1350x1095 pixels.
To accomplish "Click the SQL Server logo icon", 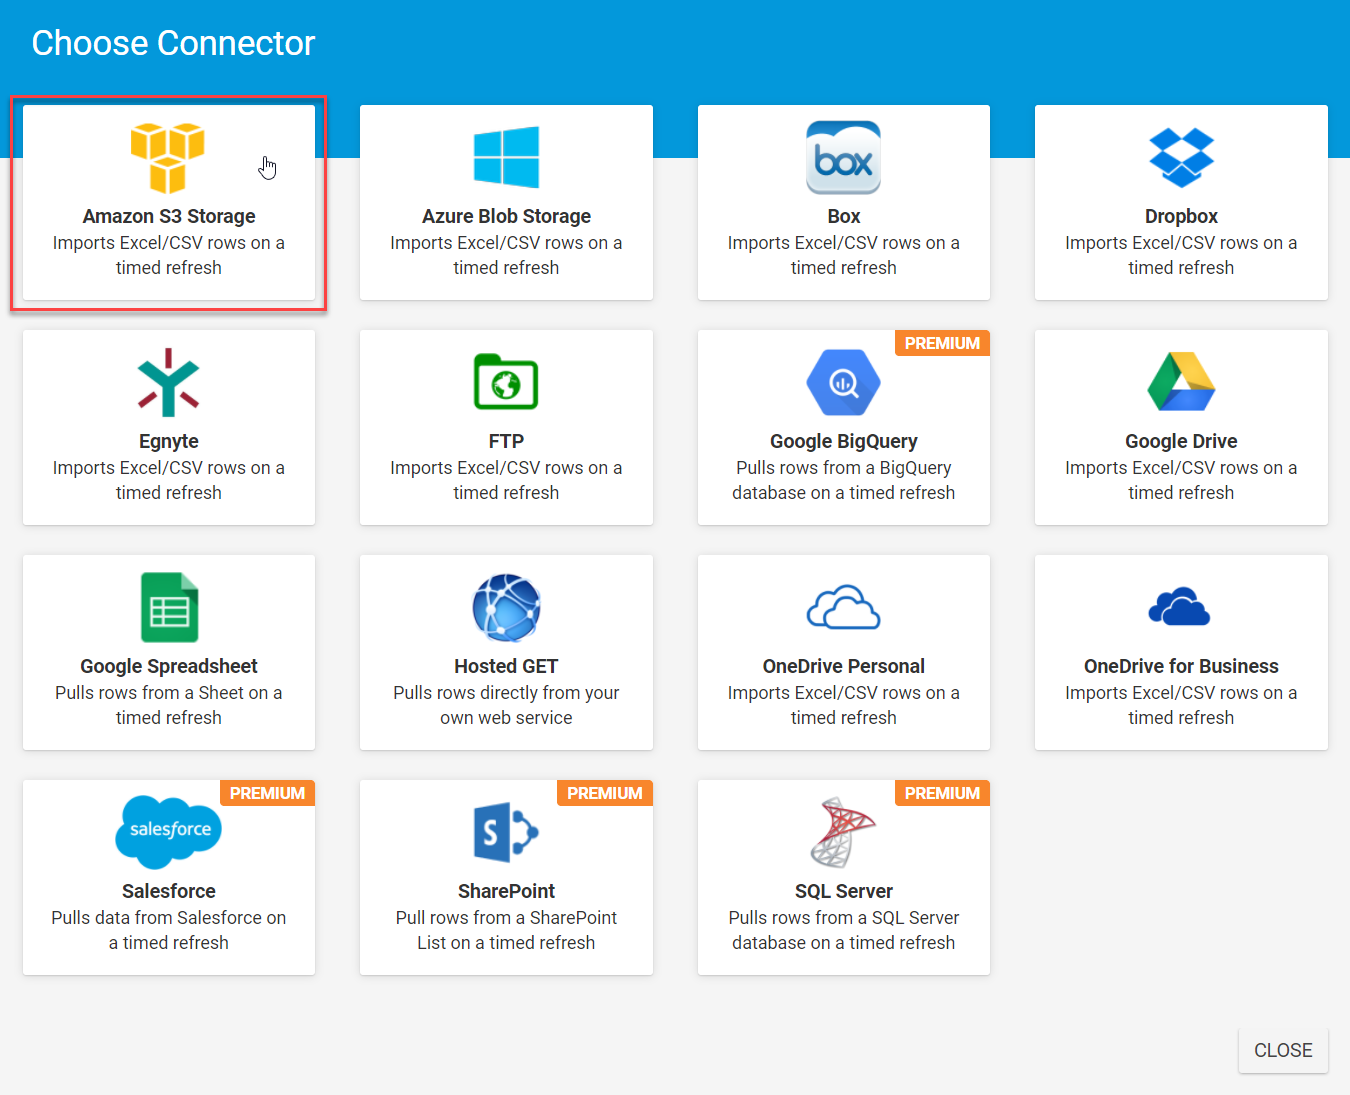I will coord(843,832).
